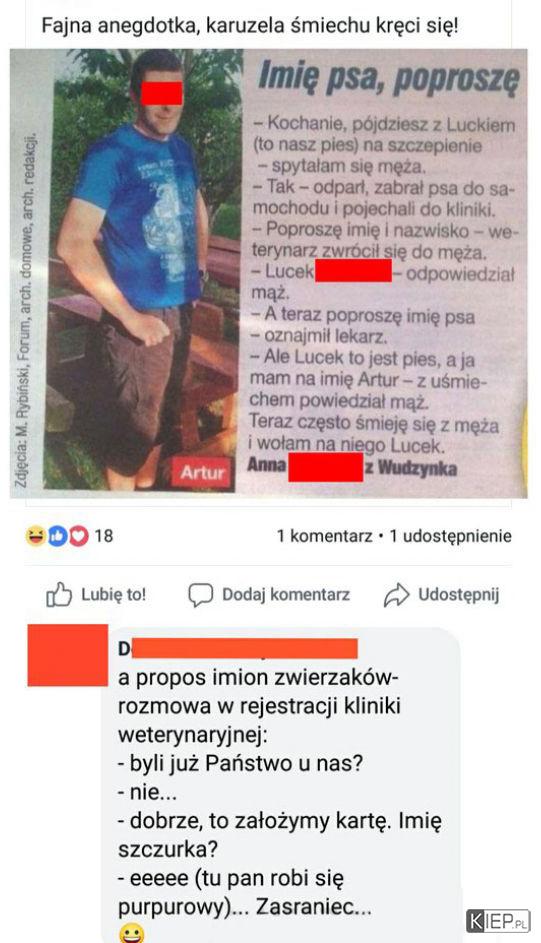Open the 1 komentarz link
This screenshot has width=541, height=943.
325,536
